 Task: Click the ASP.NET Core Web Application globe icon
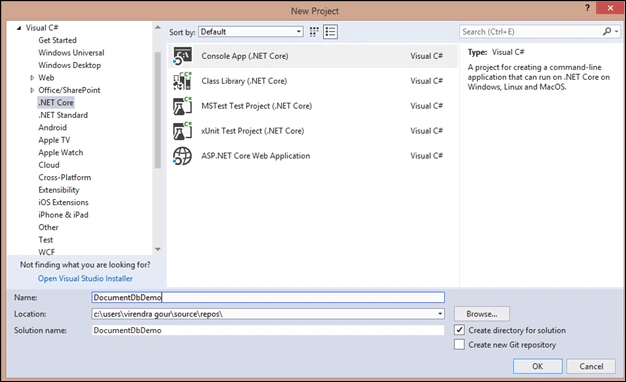pyautogui.click(x=182, y=156)
